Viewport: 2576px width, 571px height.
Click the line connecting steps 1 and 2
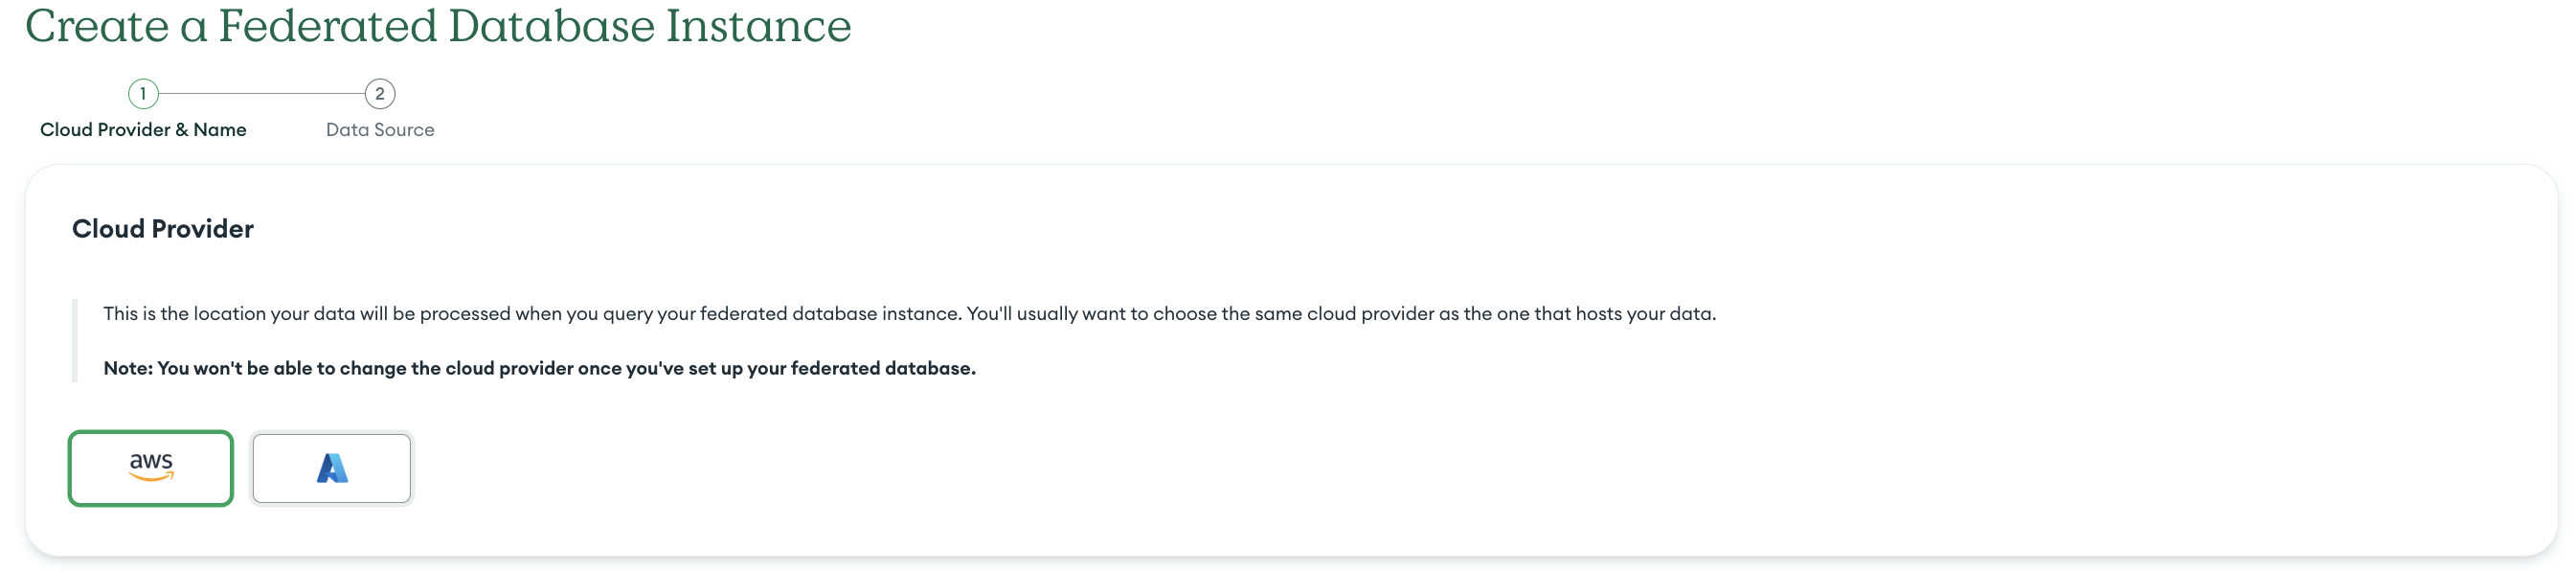pos(262,94)
